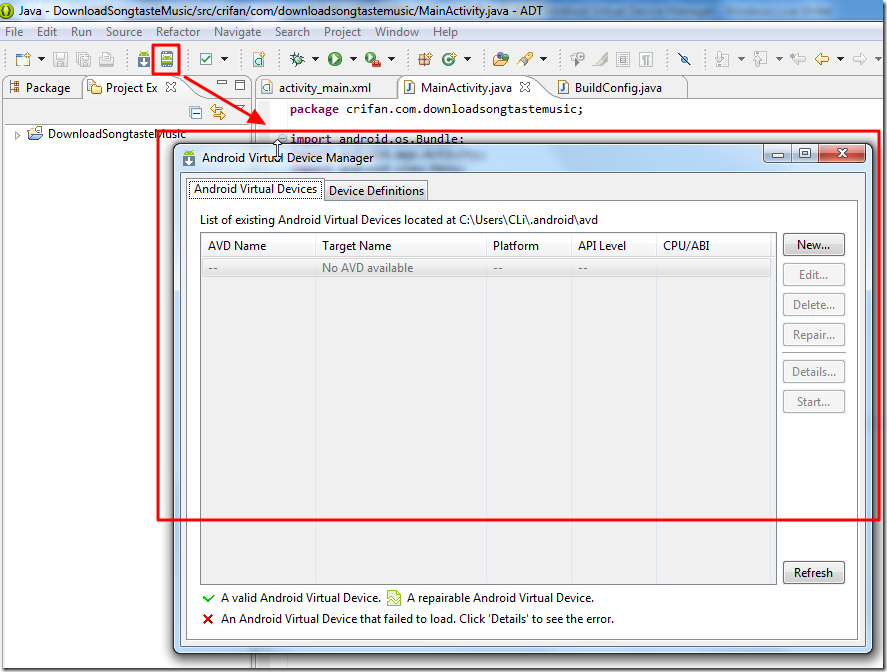Click the Target Name column header
Screen dimensions: 887x672
(401, 246)
